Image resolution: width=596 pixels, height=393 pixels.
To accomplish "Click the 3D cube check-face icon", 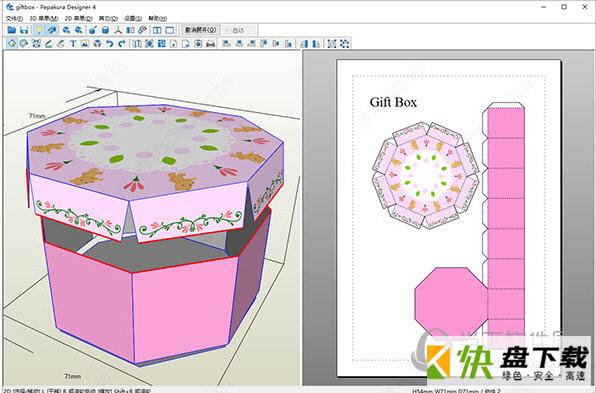I will [97, 43].
